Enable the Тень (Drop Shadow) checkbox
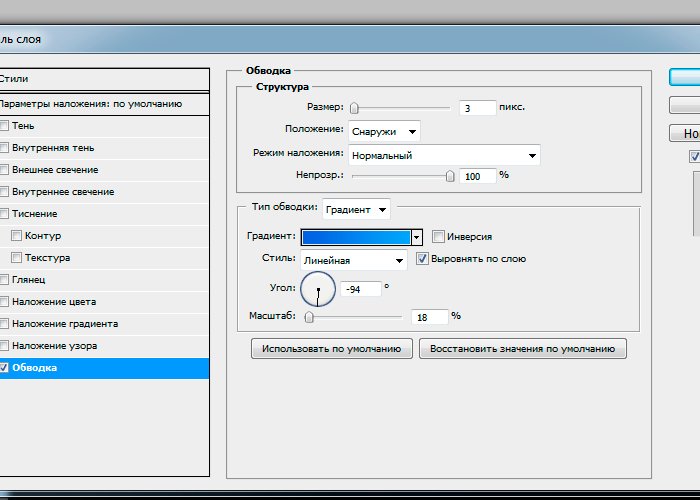The height and width of the screenshot is (500, 700). 5,126
